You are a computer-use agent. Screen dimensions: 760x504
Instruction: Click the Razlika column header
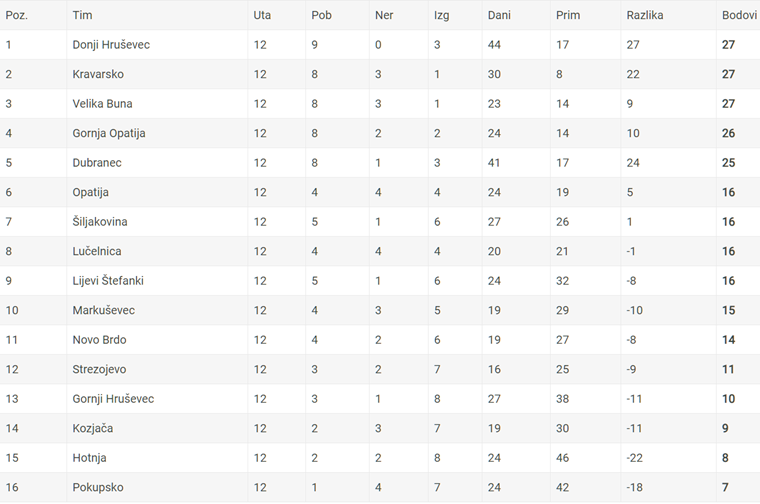[x=645, y=15]
